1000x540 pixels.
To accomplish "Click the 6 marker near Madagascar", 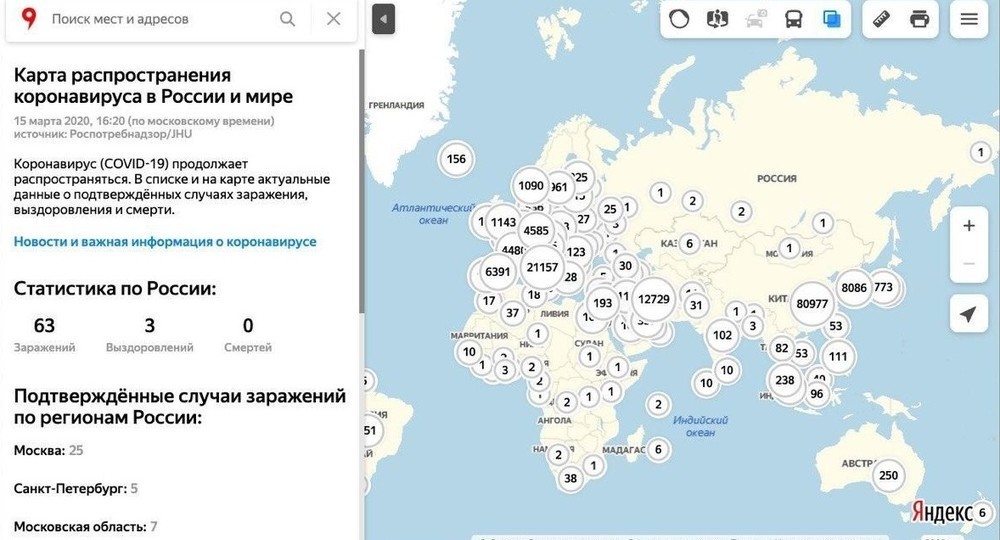I will [659, 449].
